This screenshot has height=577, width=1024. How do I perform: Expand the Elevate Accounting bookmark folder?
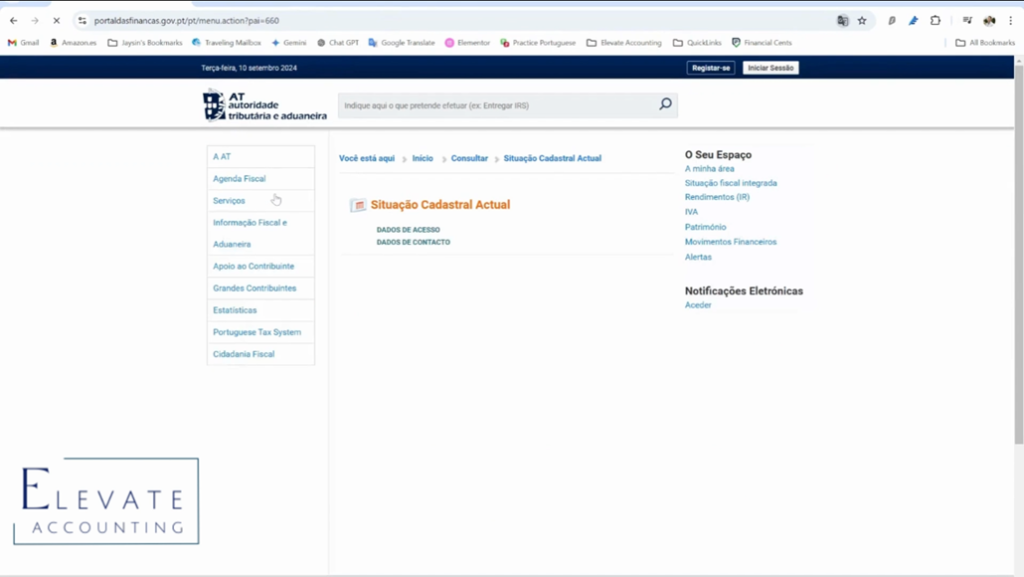click(x=624, y=43)
